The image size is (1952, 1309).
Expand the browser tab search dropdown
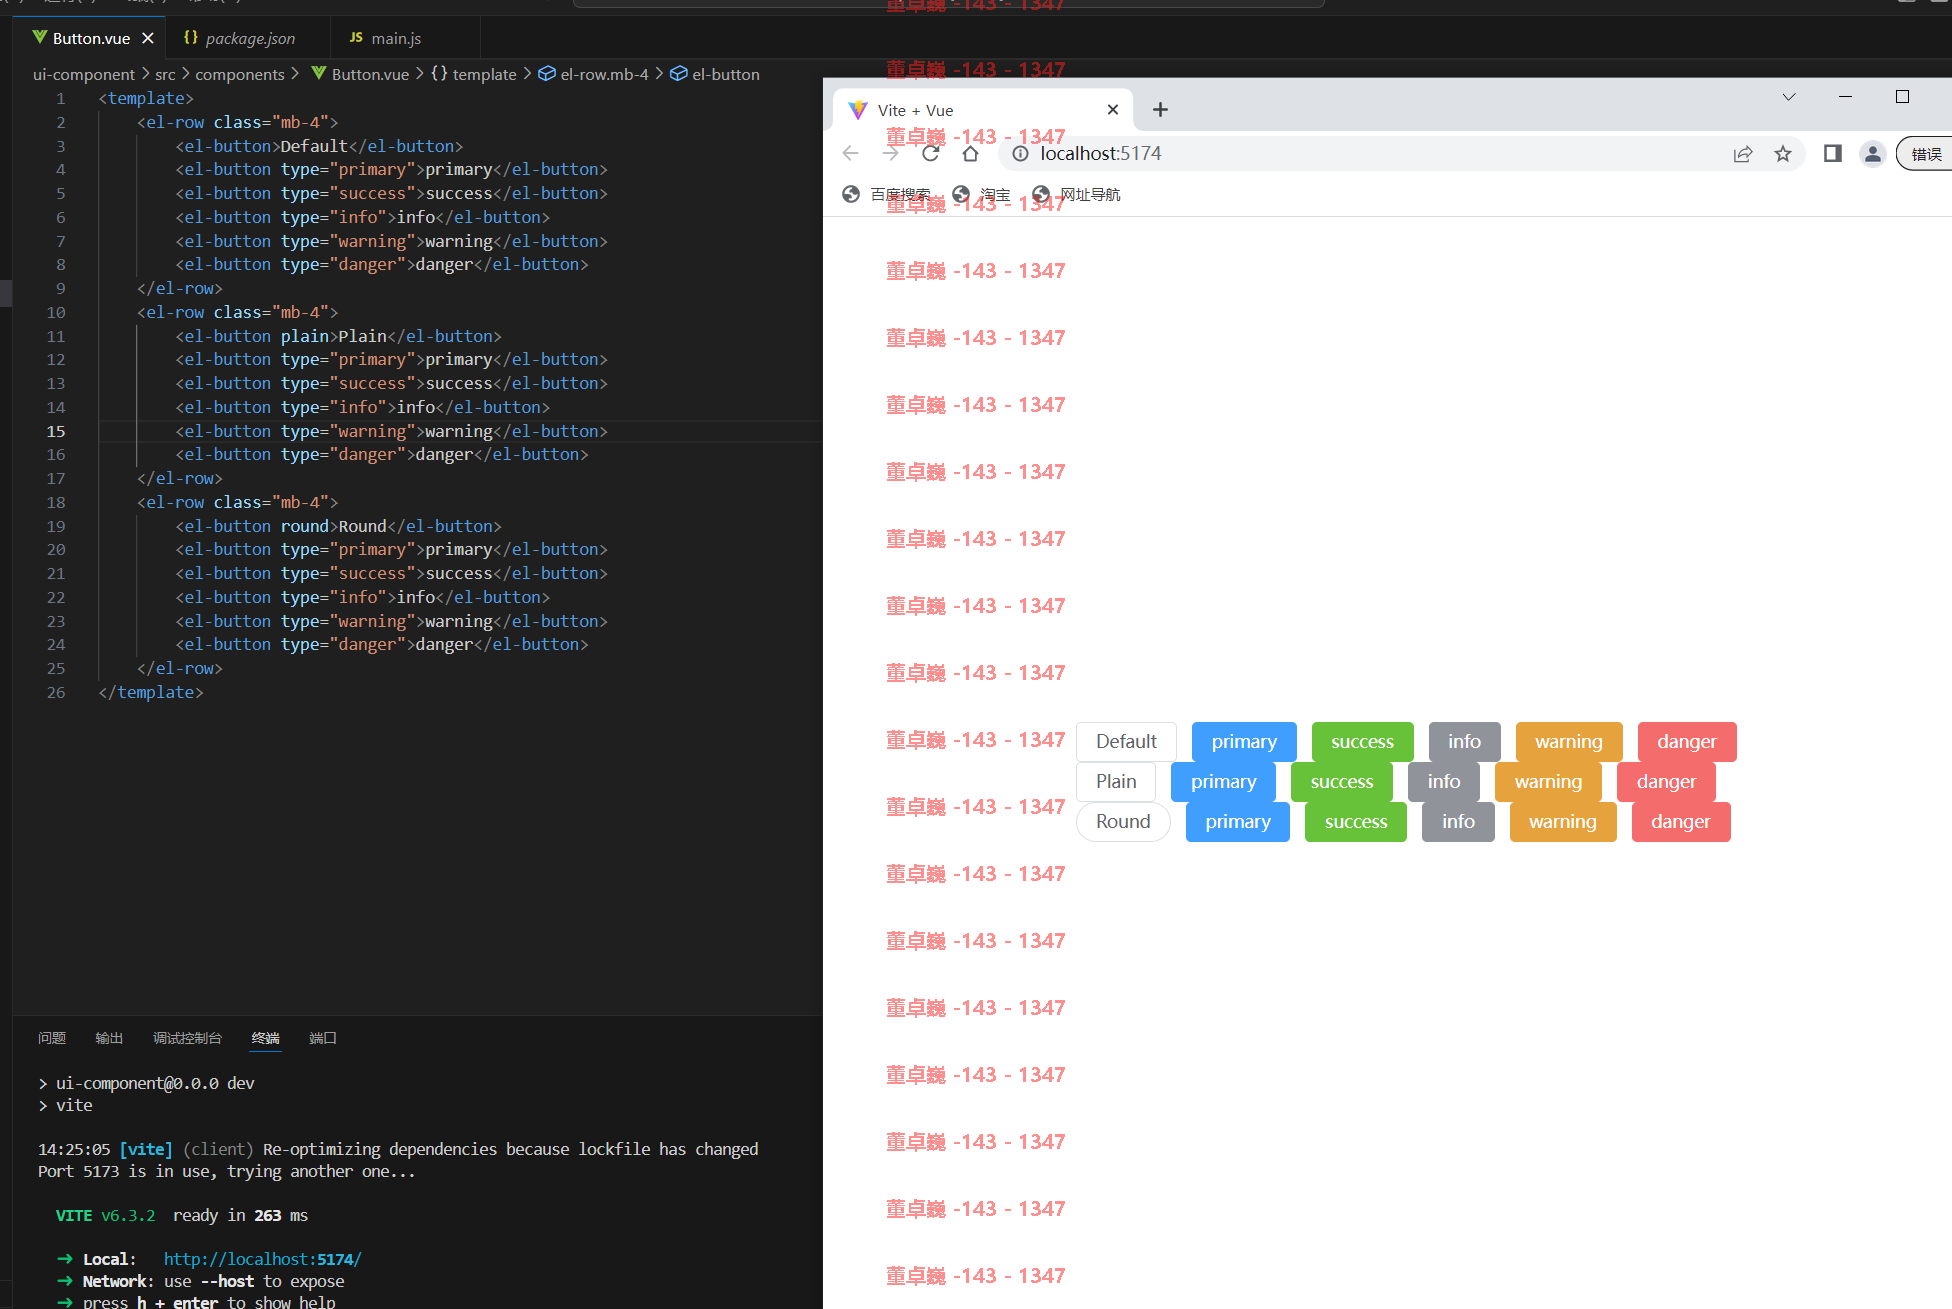[1789, 96]
